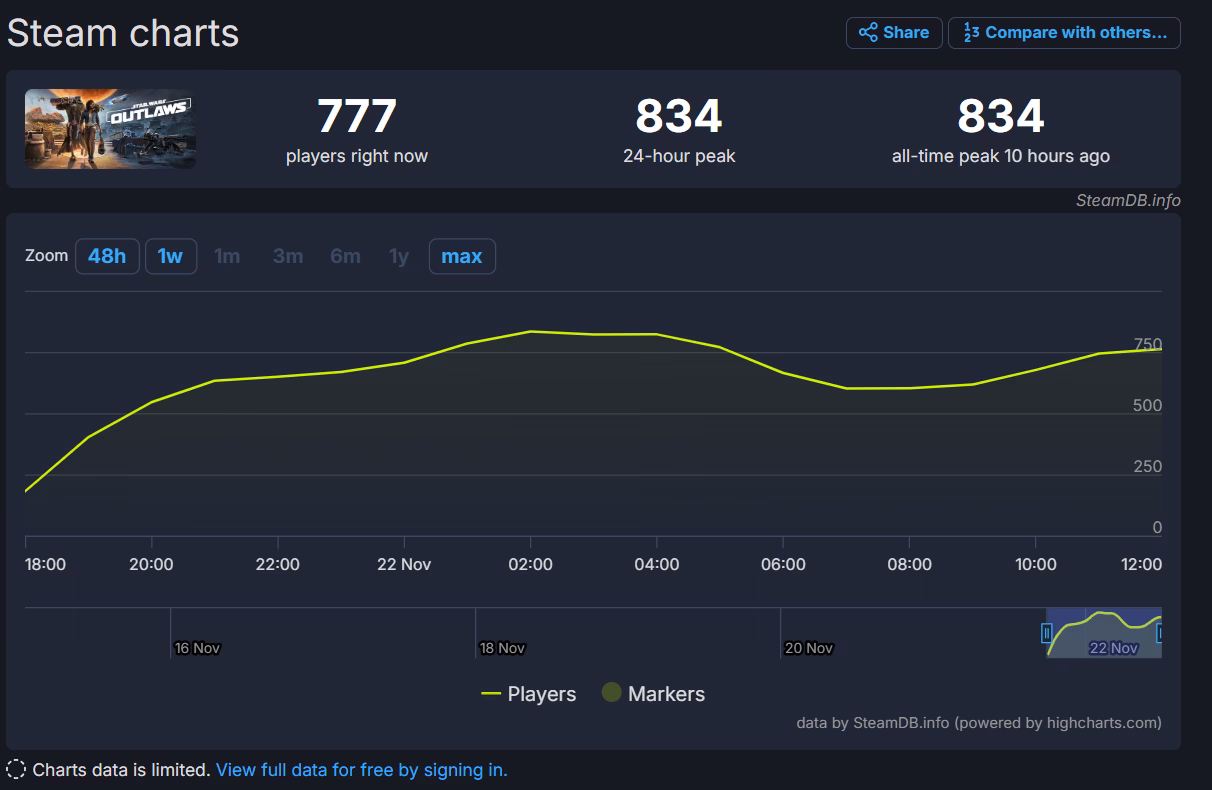This screenshot has width=1212, height=790.
Task: Click the 20 Nov marker in navigator
Action: pos(809,648)
